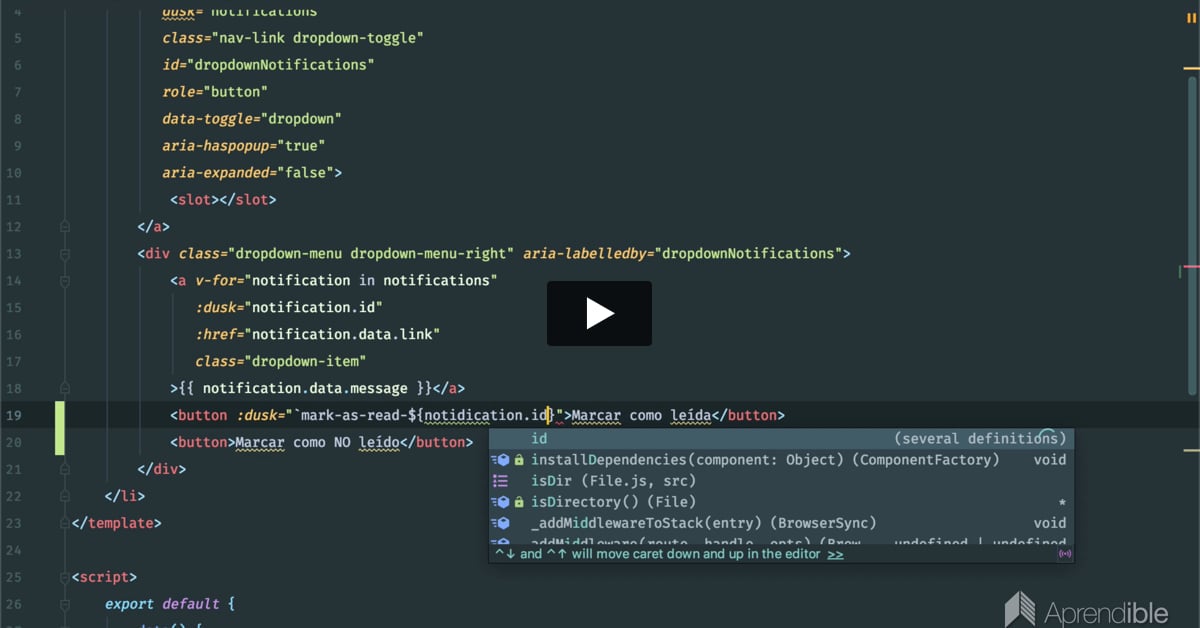Click the method icon beside isDirectory()
This screenshot has height=628, width=1200.
coord(500,502)
